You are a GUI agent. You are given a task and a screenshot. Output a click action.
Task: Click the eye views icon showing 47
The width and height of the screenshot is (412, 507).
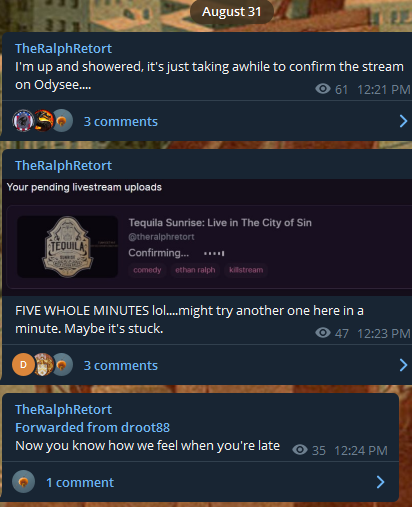click(x=323, y=333)
